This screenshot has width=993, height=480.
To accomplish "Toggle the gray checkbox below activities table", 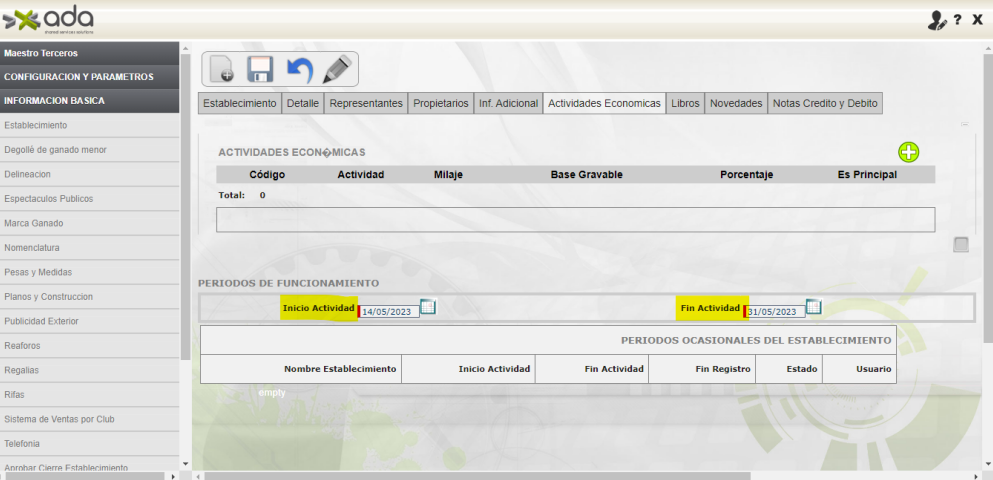I will (960, 245).
